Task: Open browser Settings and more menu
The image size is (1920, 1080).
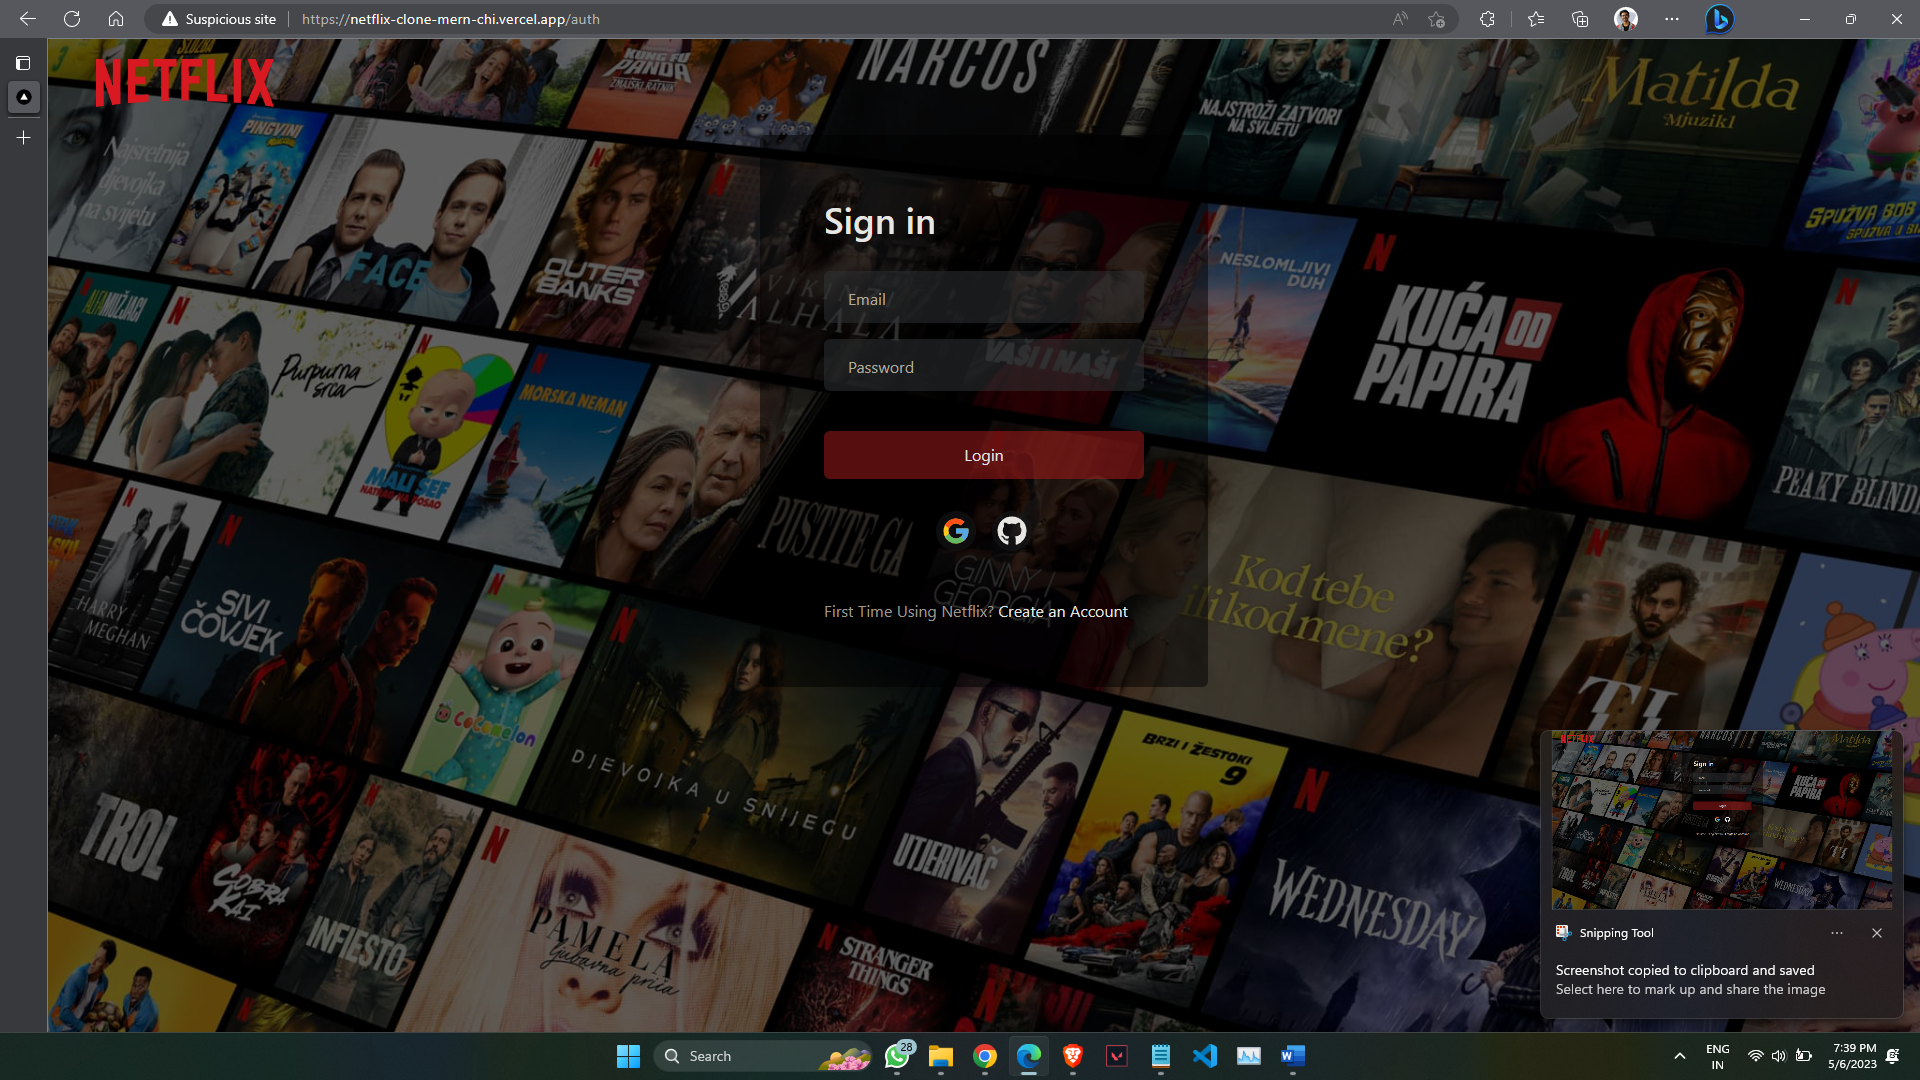Action: coord(1672,19)
